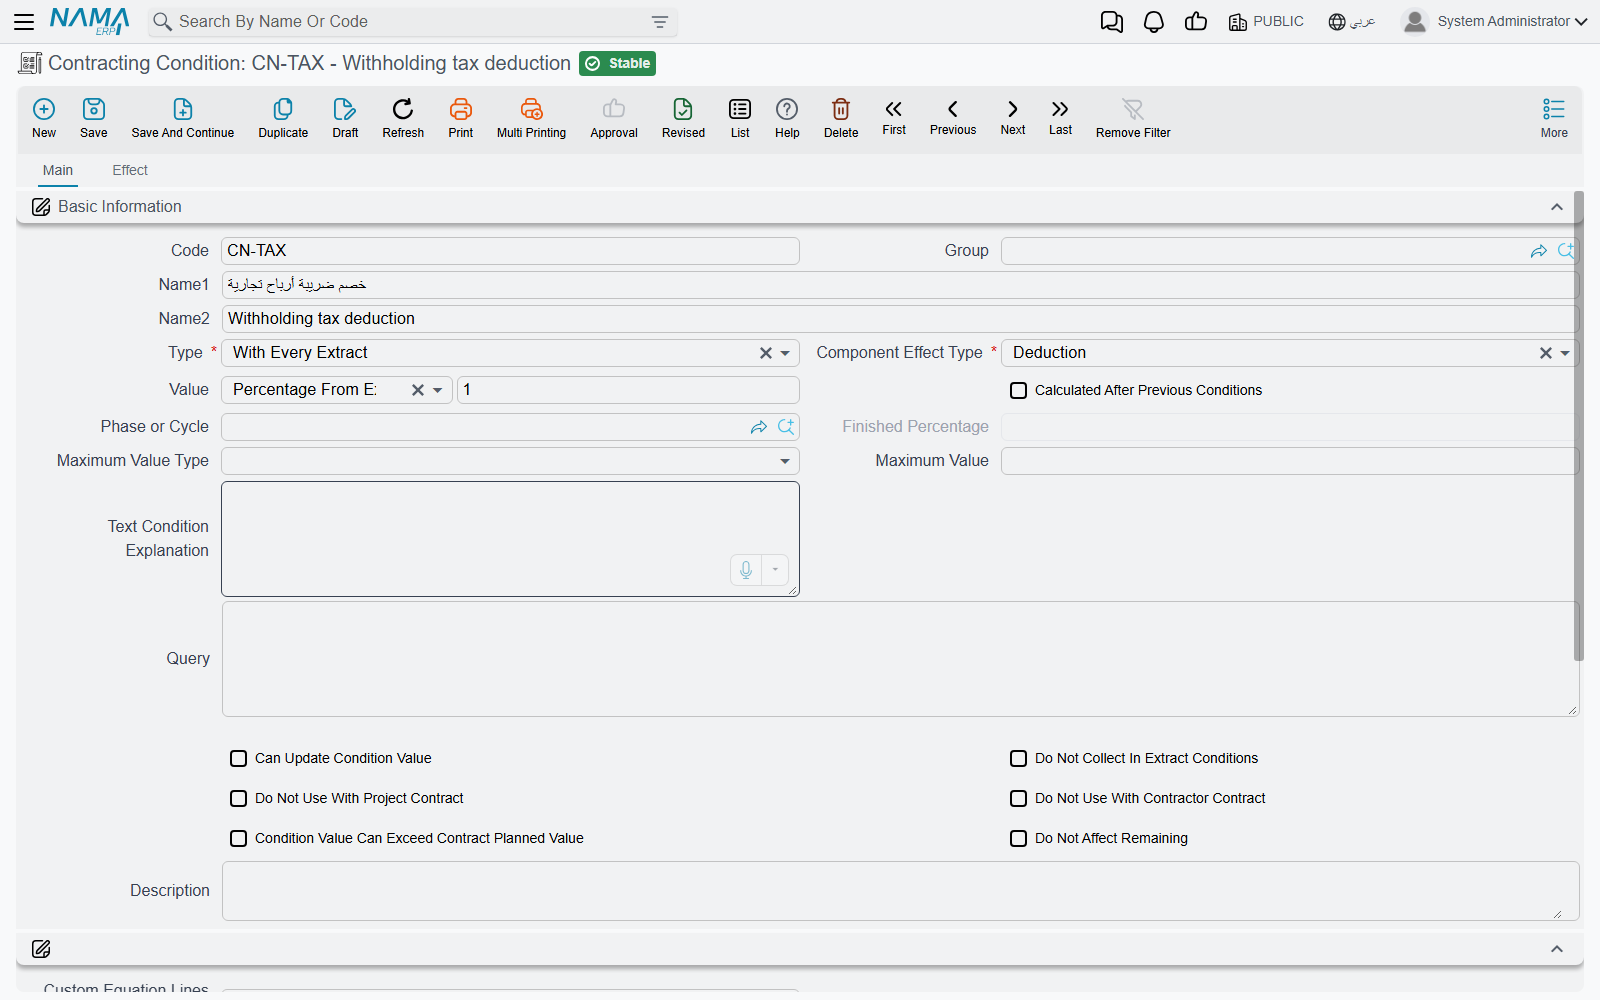
Task: Search Phase or Cycle lookup icon
Action: [786, 427]
